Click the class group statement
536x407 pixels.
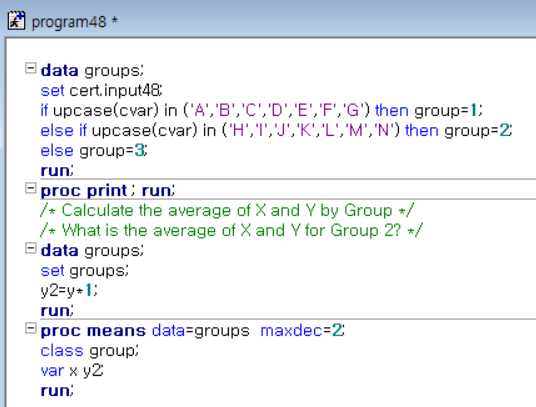[x=90, y=351]
